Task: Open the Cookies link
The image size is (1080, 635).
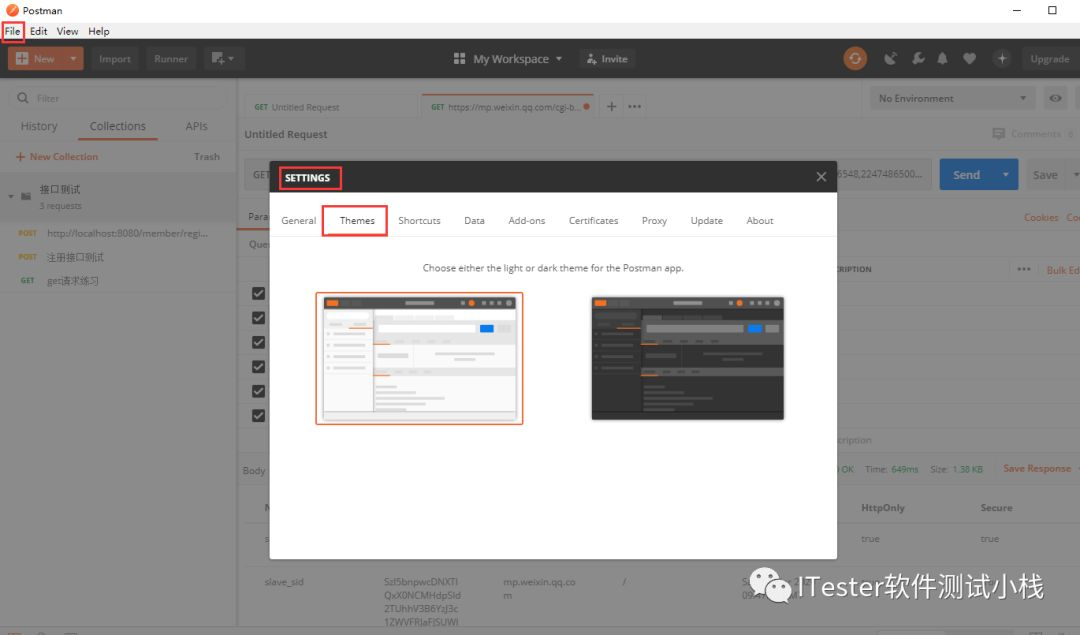Action: coord(1041,217)
